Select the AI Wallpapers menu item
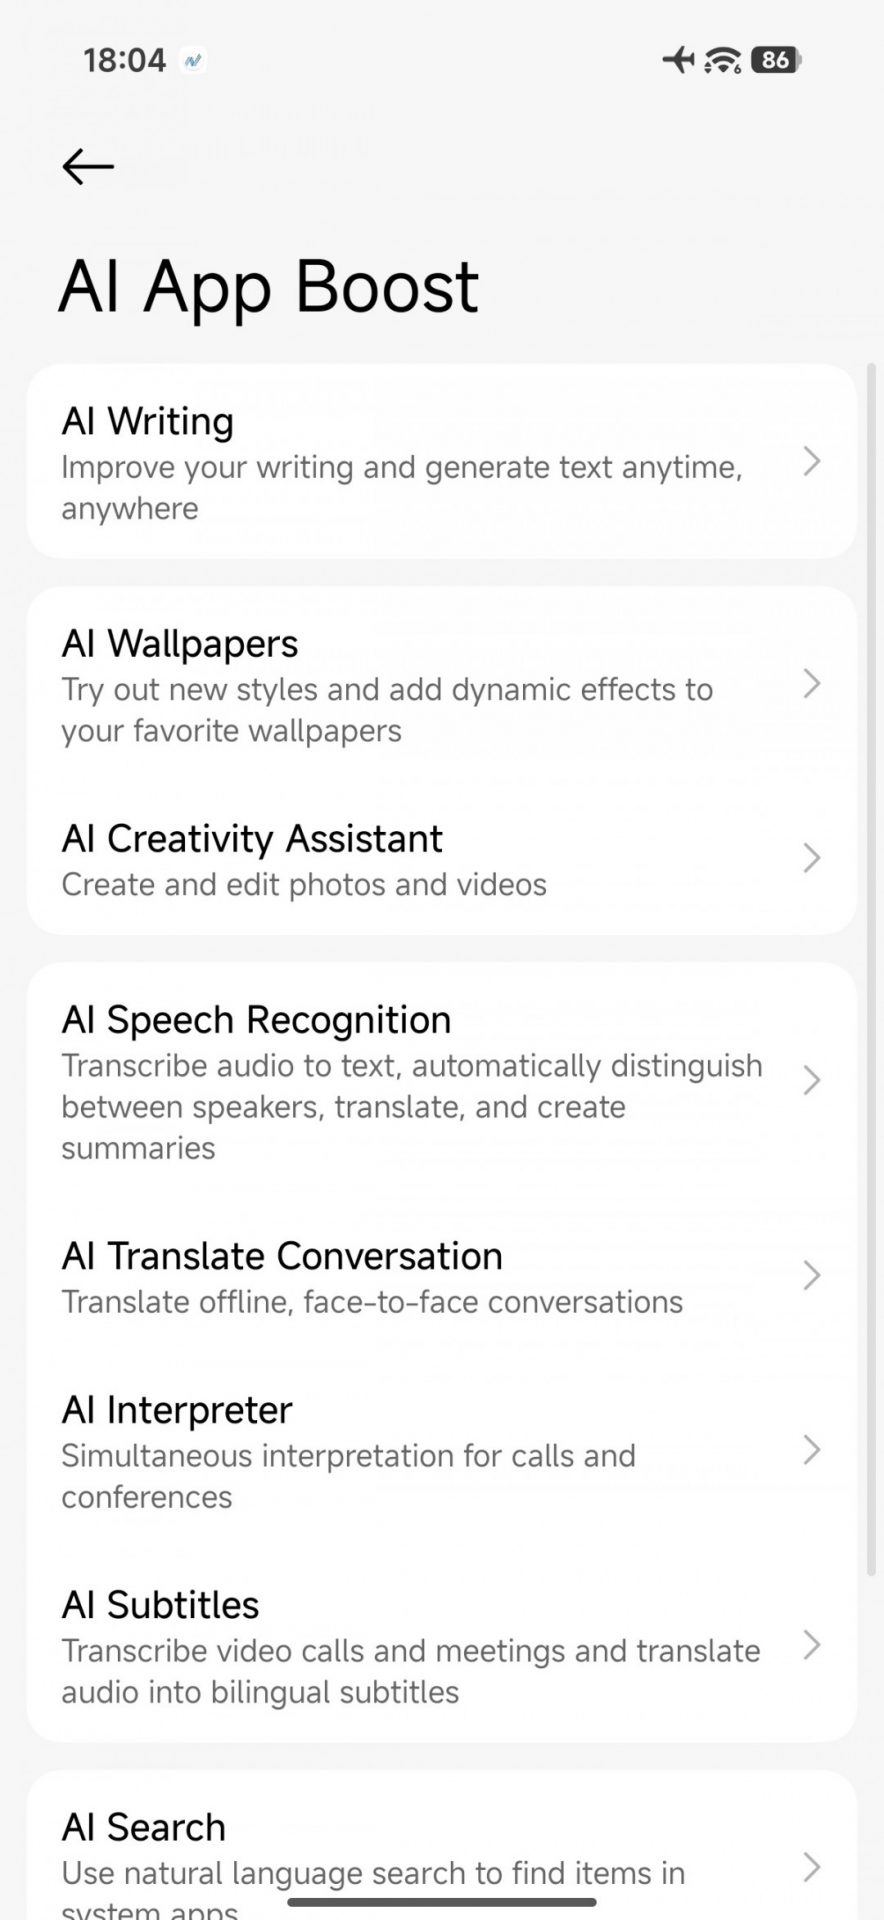This screenshot has height=1920, width=884. [400, 685]
